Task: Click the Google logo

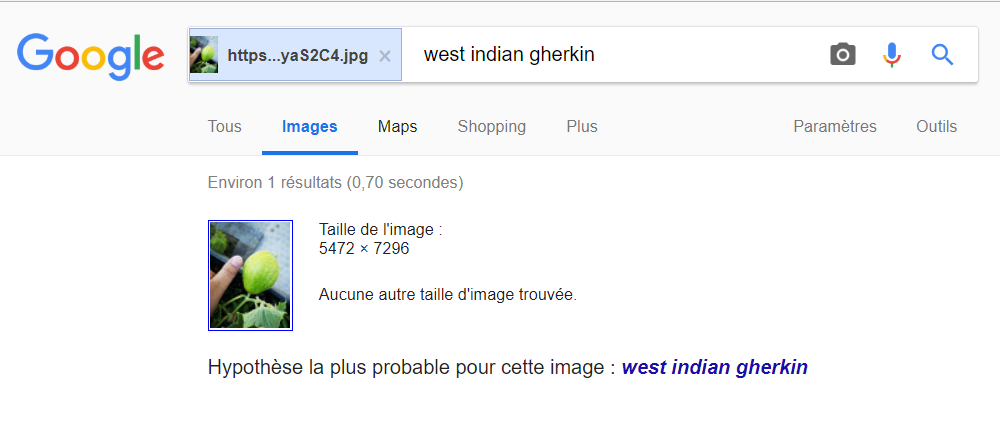Action: click(x=91, y=54)
